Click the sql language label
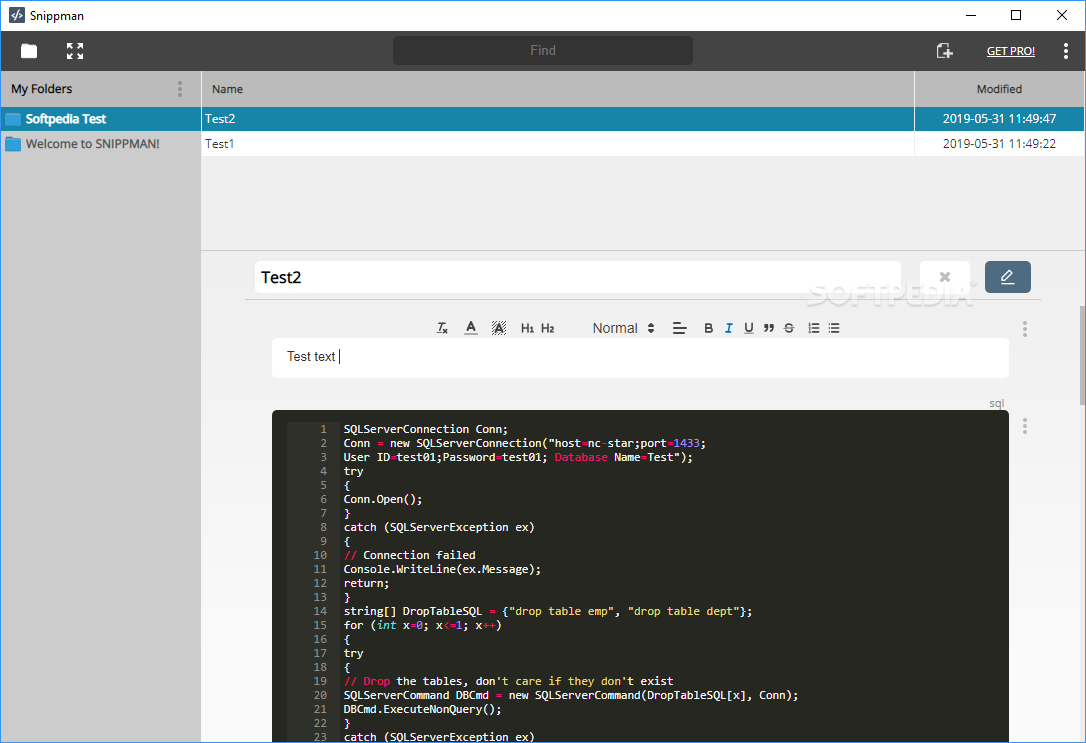1086x743 pixels. click(997, 403)
